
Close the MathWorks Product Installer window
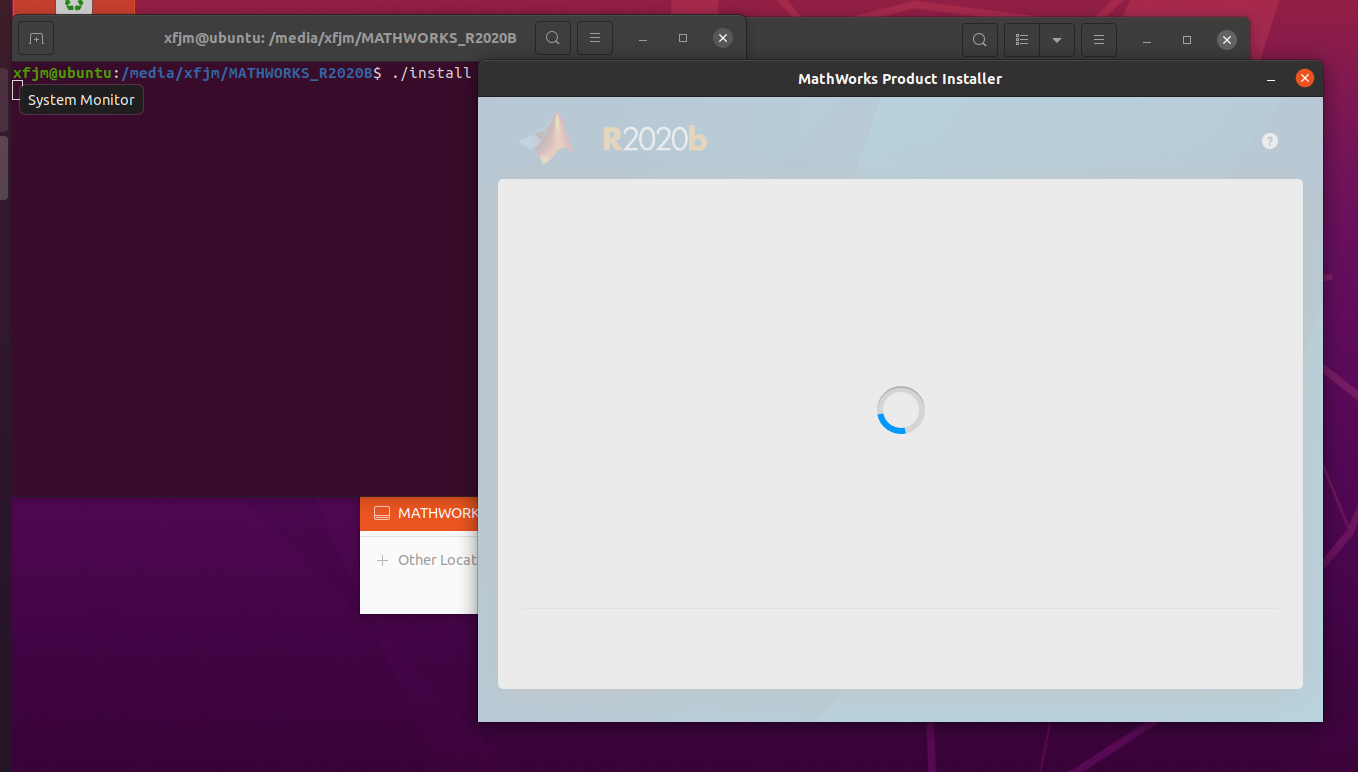[1304, 78]
